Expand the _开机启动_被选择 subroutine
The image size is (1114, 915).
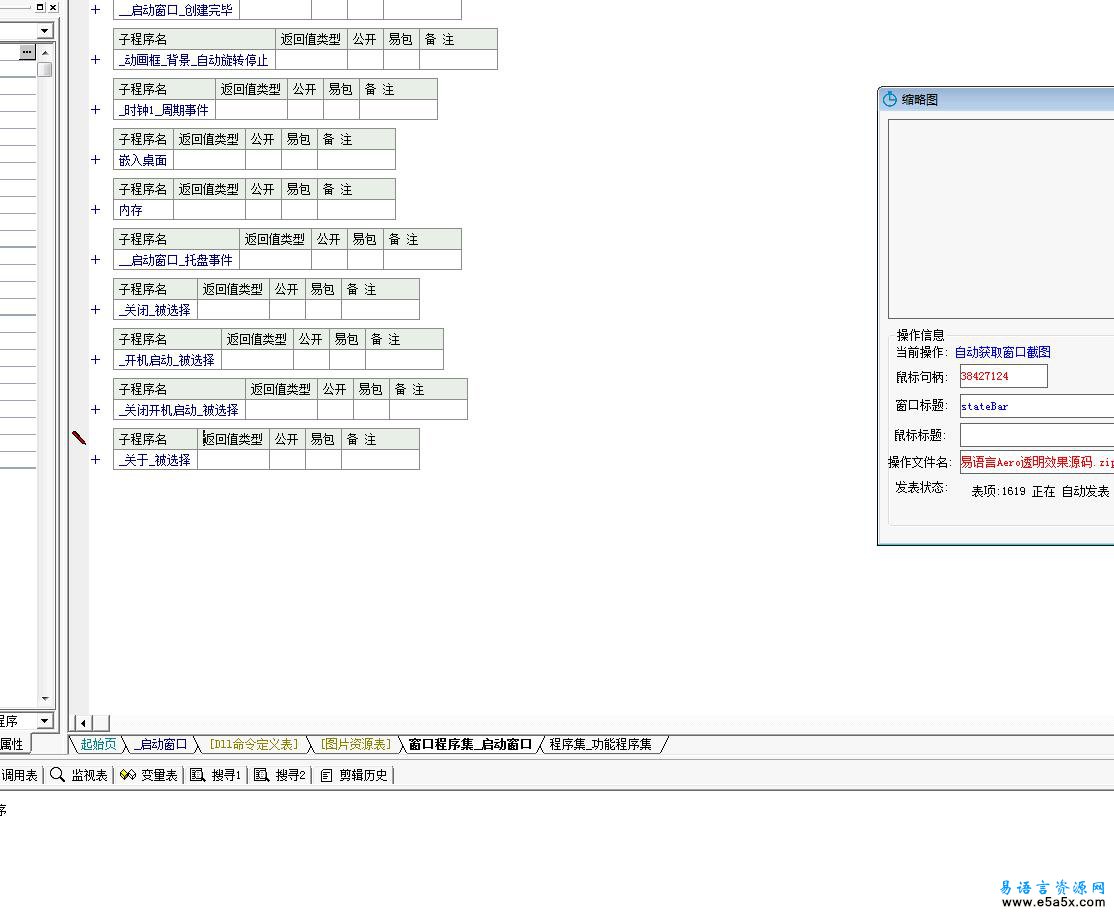click(96, 360)
